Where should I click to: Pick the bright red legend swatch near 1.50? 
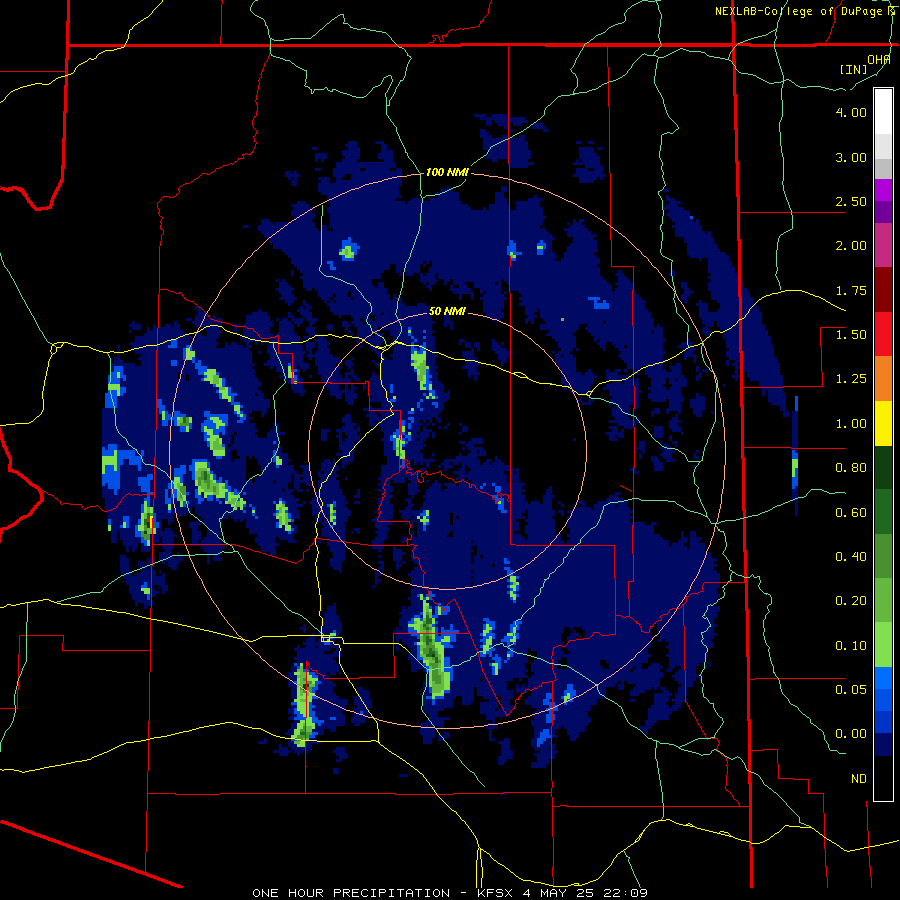[883, 334]
